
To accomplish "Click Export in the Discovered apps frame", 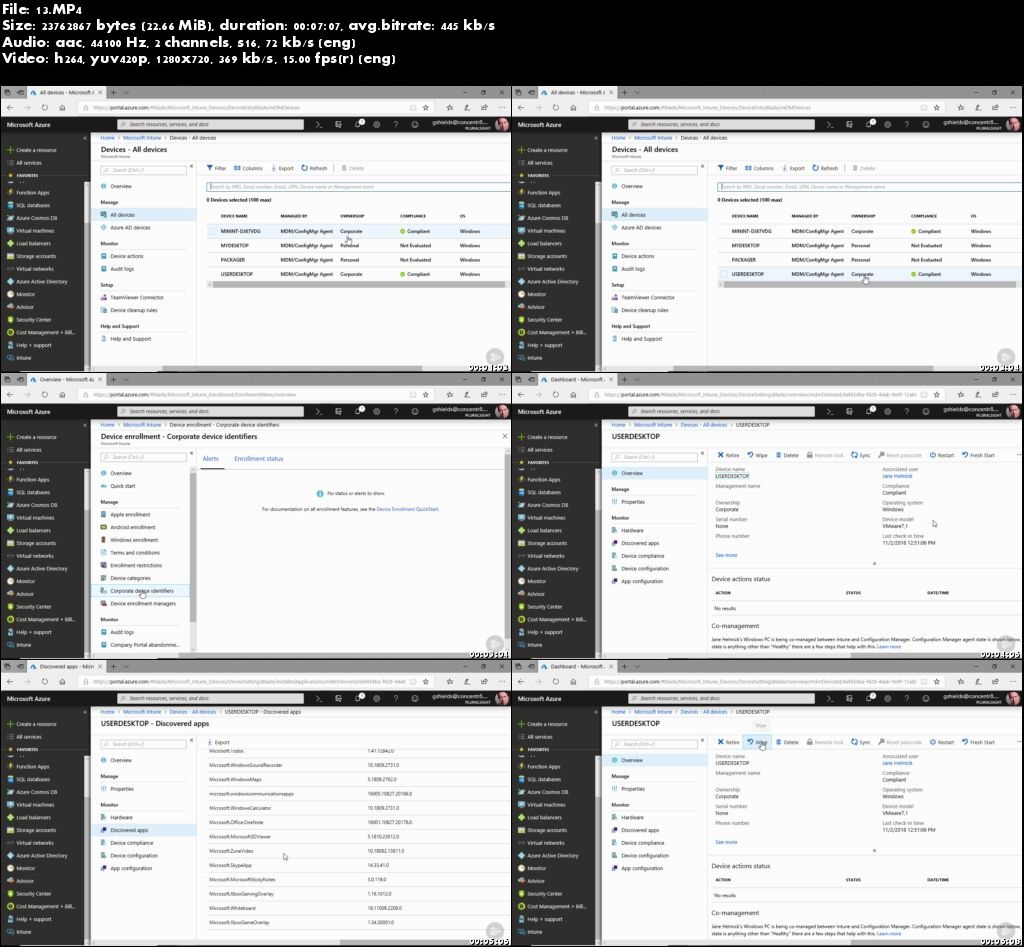I will coord(219,742).
